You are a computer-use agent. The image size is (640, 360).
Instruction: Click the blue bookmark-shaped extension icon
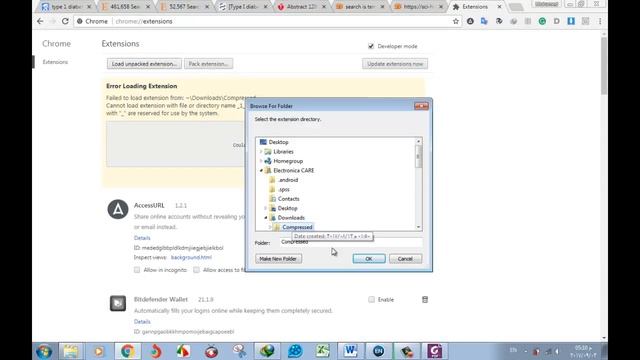[x=571, y=21]
